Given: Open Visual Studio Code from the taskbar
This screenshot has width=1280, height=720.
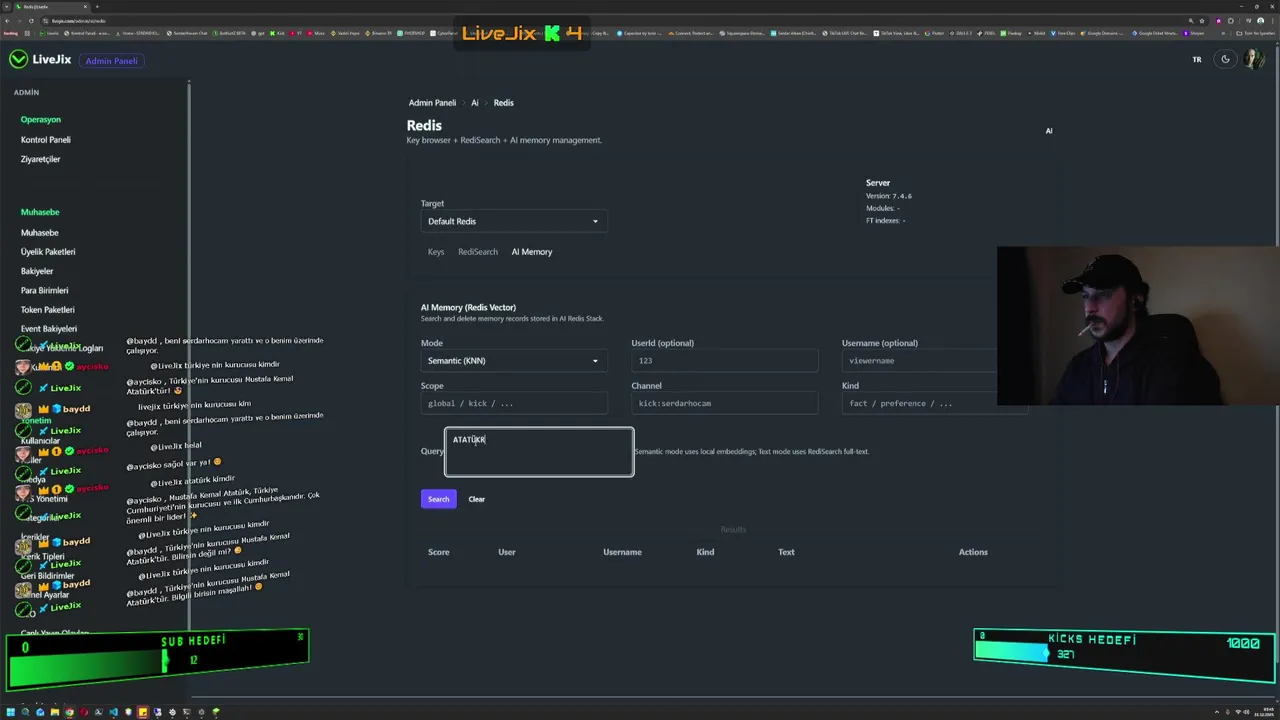Looking at the screenshot, I should (x=113, y=712).
